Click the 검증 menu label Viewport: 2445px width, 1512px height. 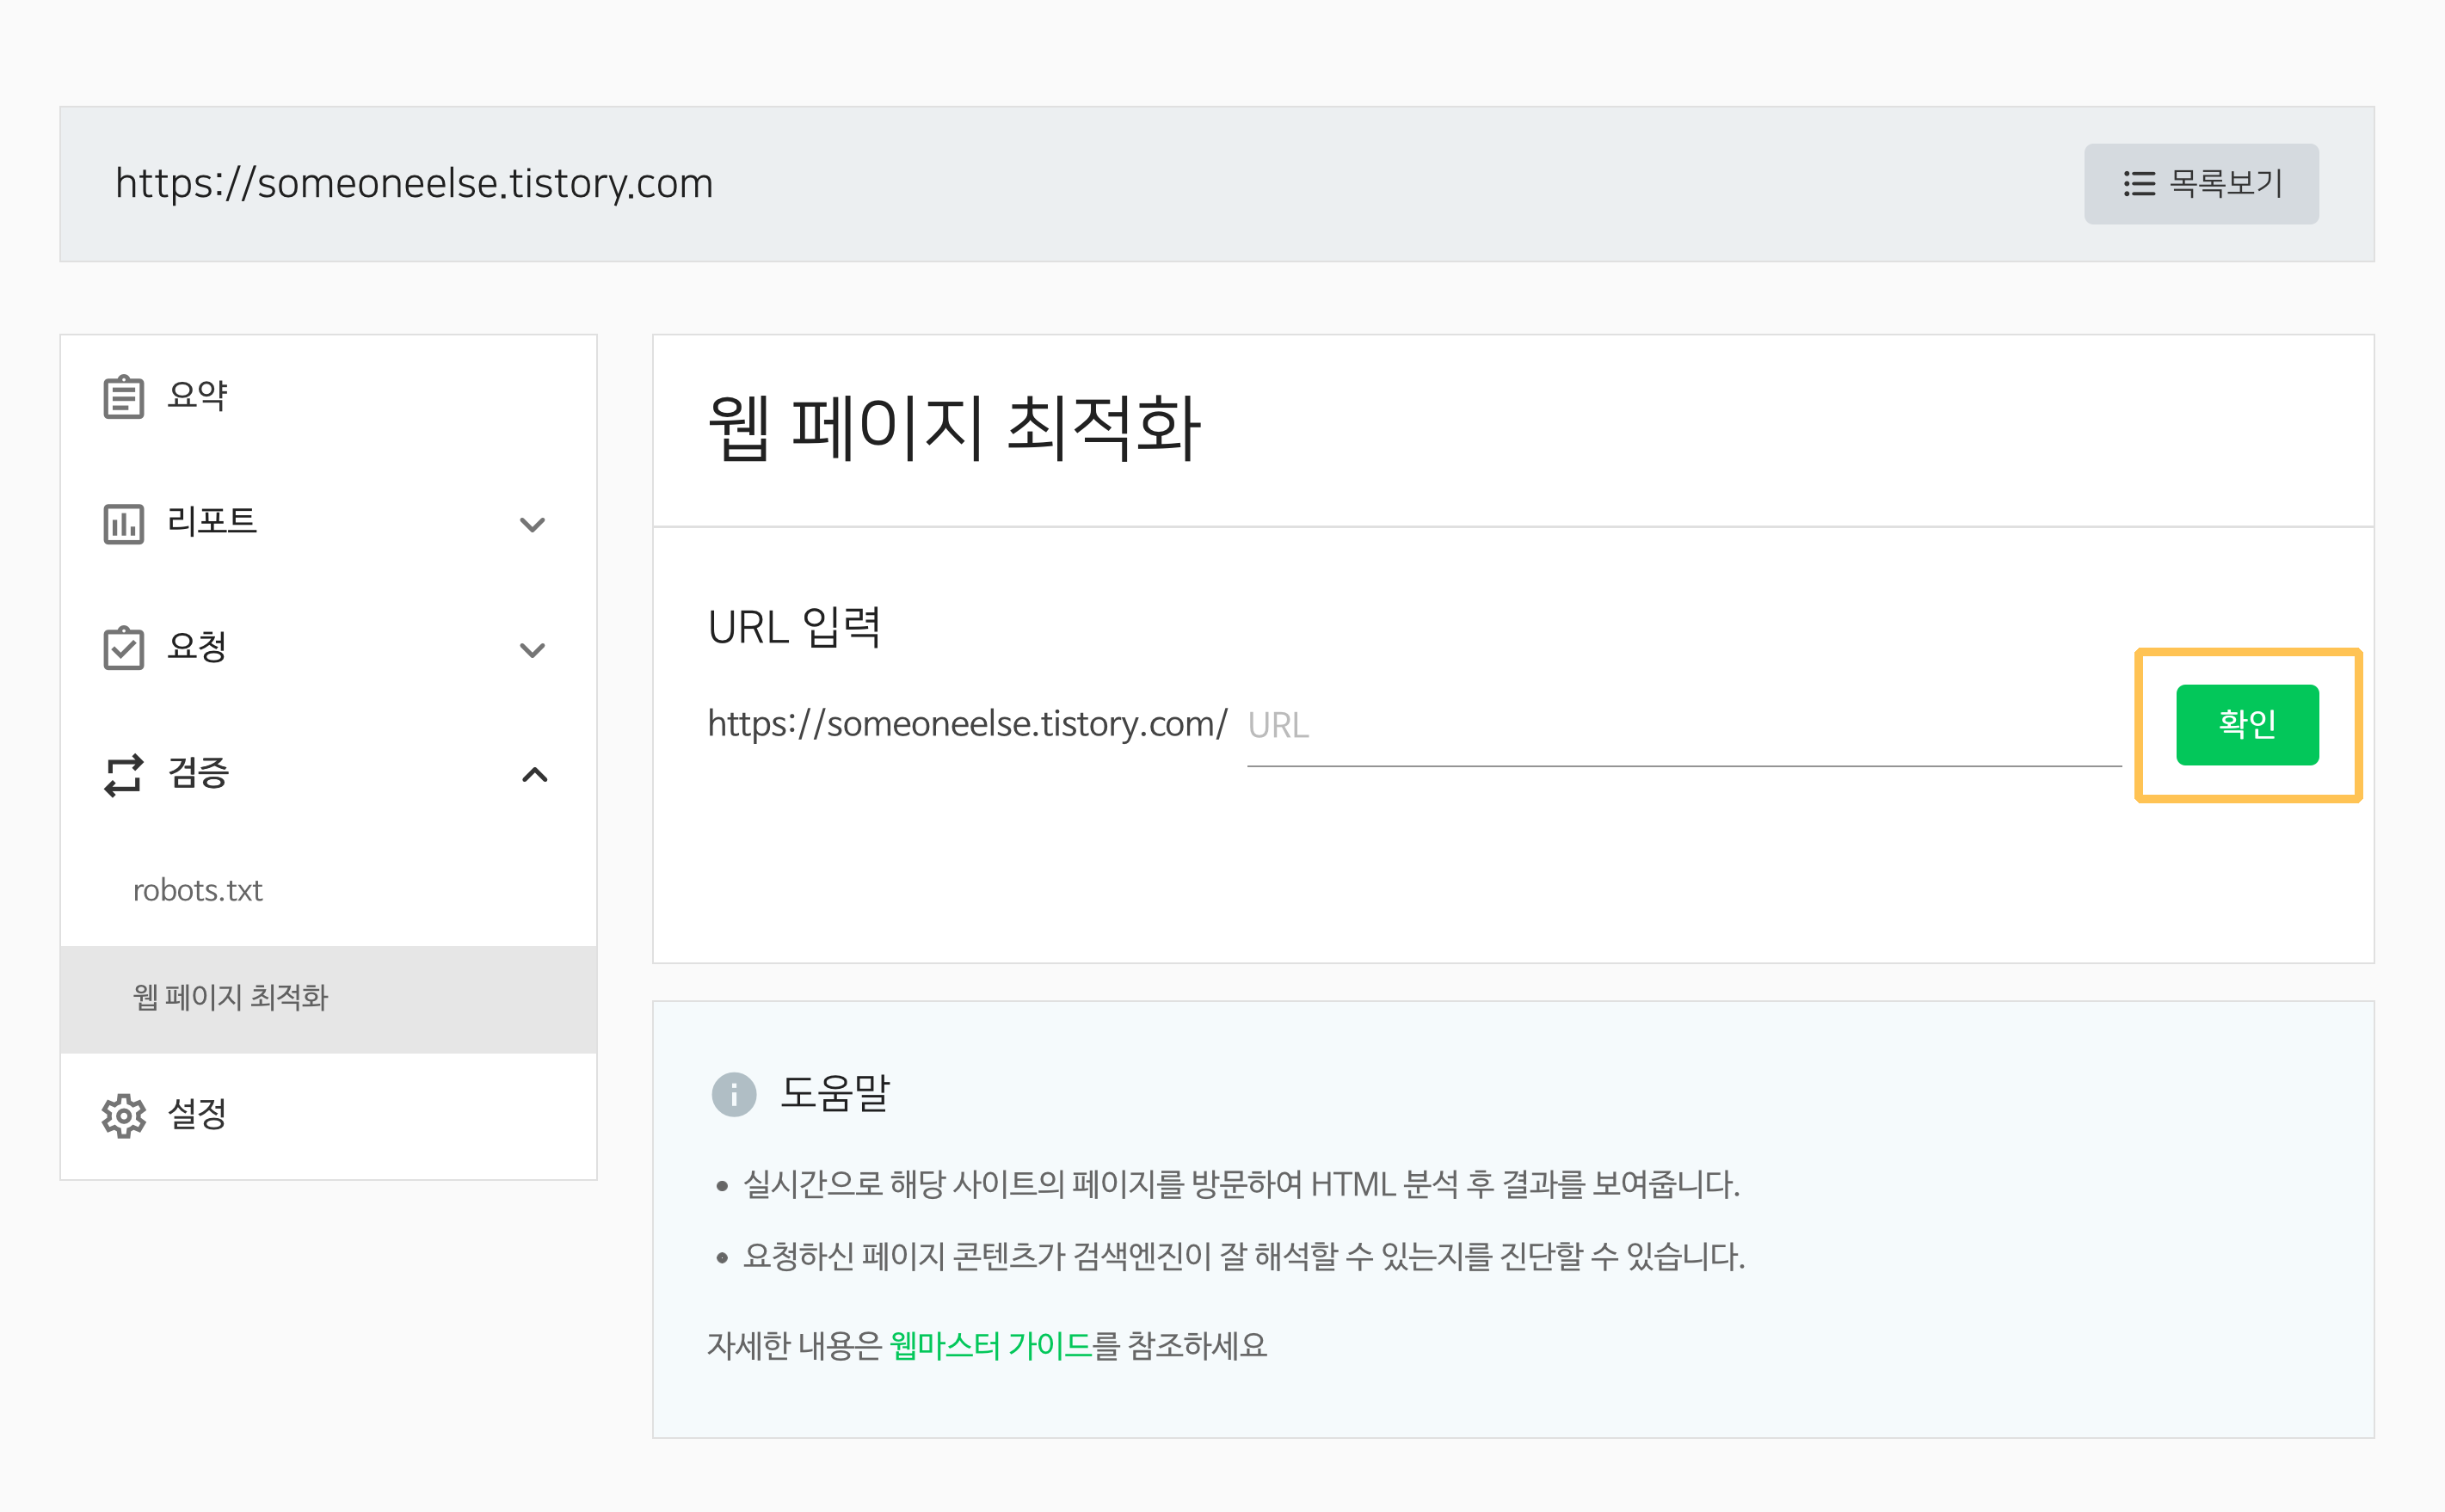[x=198, y=773]
